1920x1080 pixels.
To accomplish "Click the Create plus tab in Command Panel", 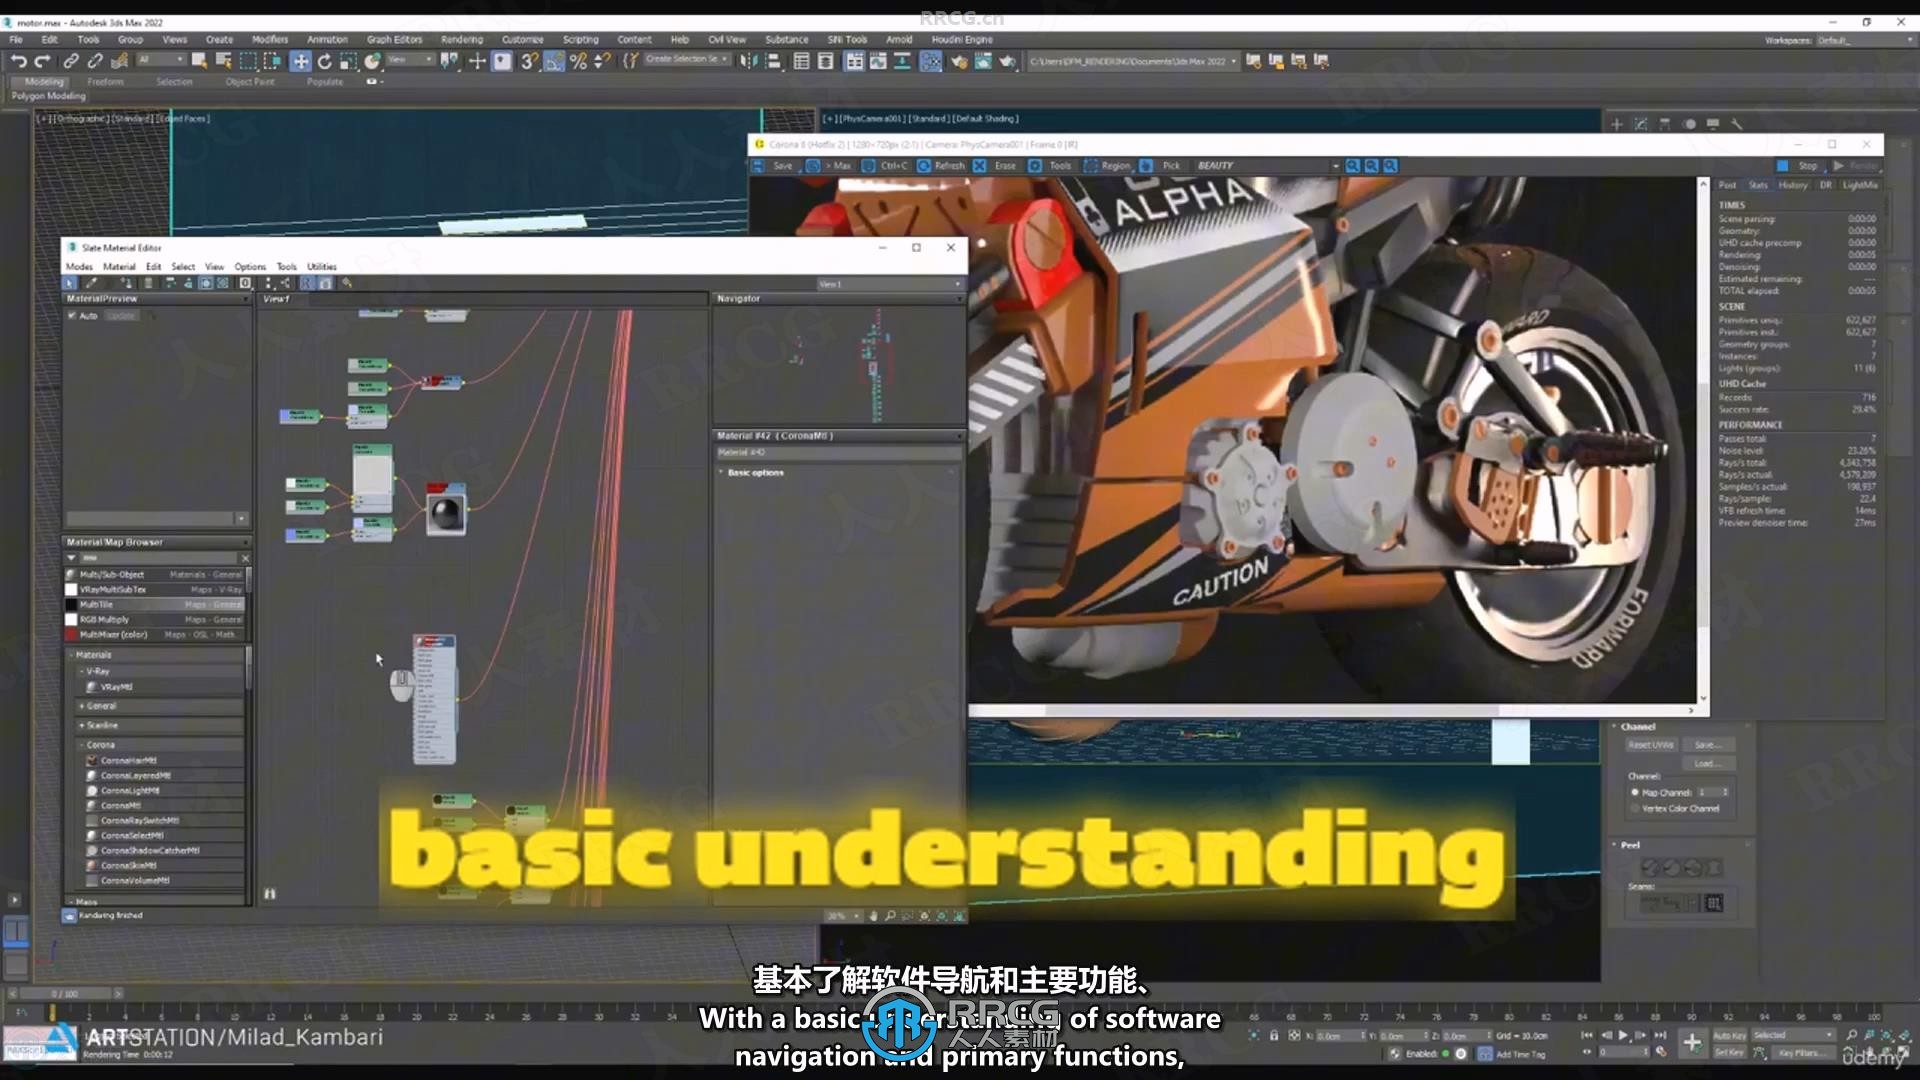I will (1616, 124).
